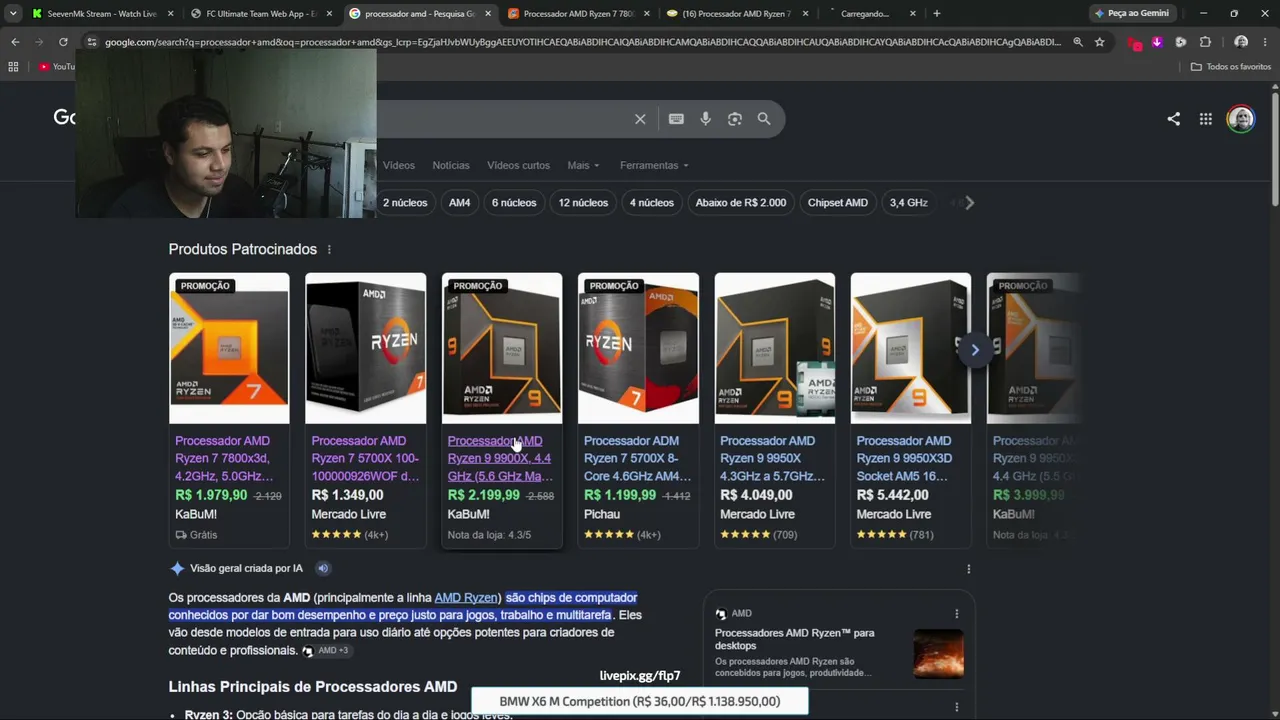Zoom the page via address bar magnifier
Image resolution: width=1280 pixels, height=720 pixels.
pos(1078,42)
